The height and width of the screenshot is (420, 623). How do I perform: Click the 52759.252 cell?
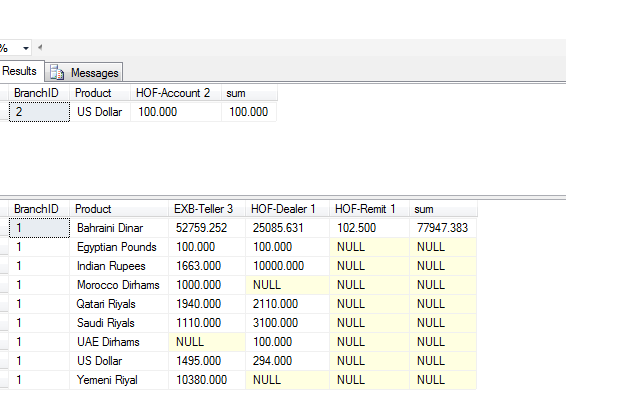pos(207,228)
